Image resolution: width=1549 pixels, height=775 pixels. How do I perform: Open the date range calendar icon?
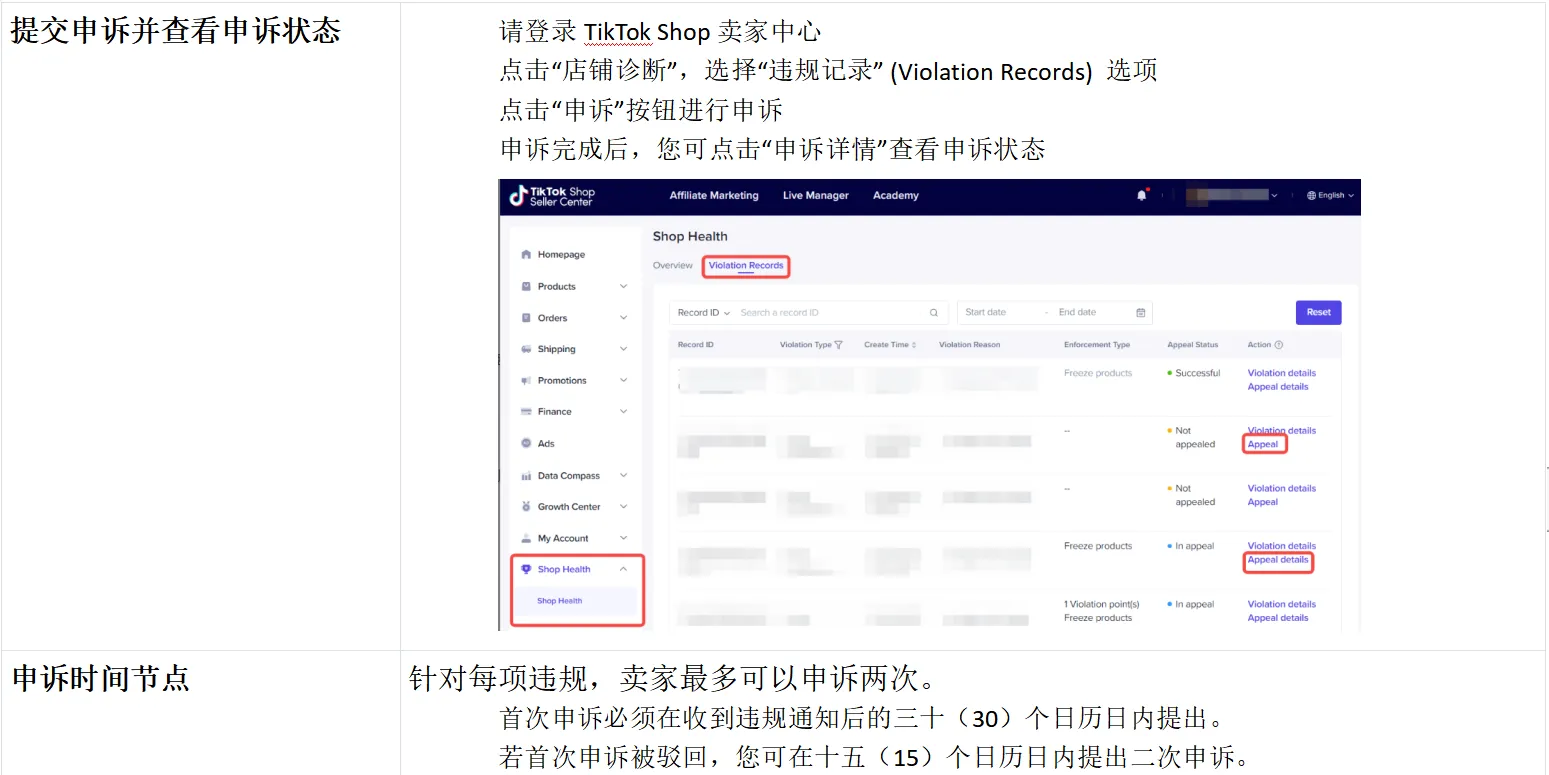1140,313
